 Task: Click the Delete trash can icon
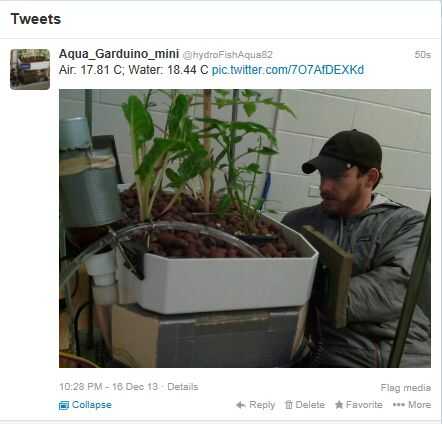[289, 405]
